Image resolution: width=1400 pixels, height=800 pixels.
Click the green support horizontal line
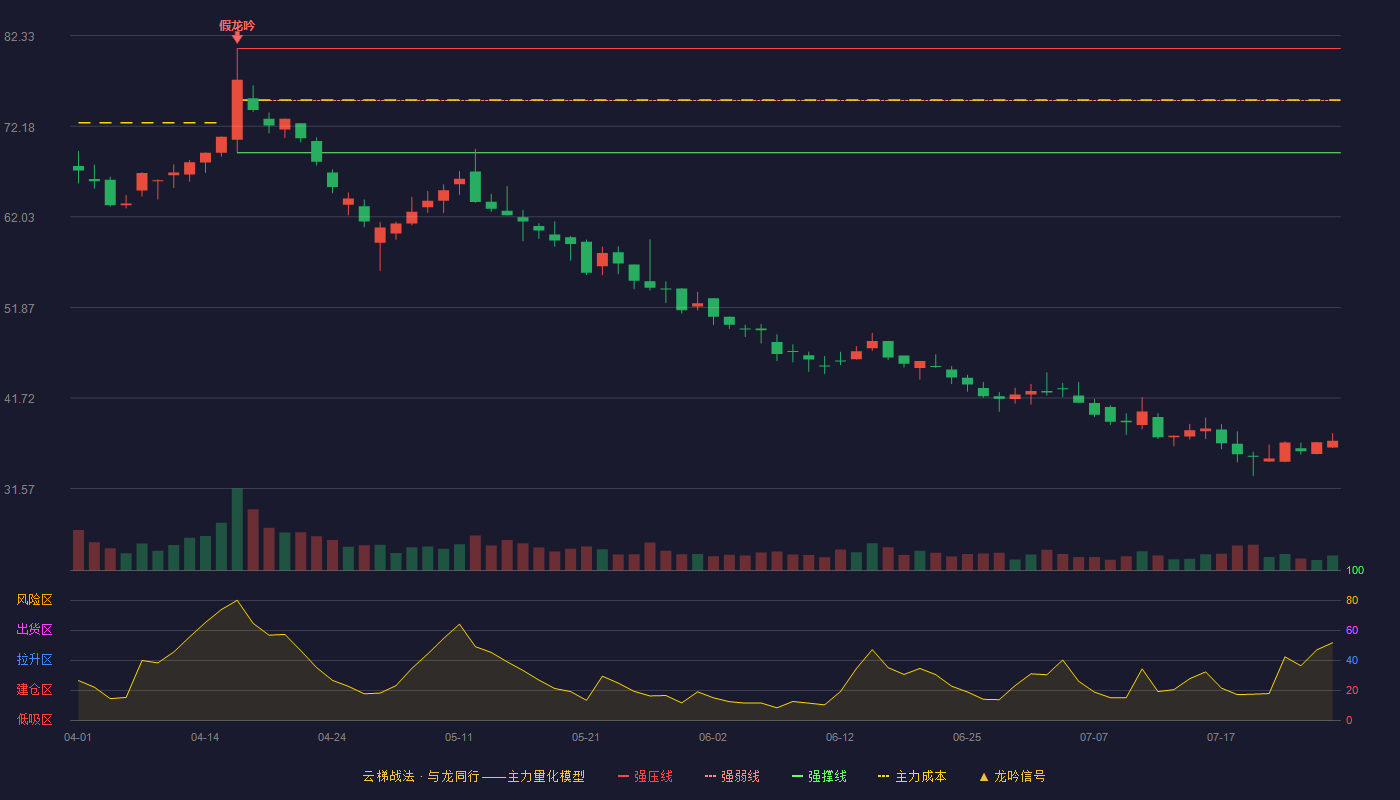click(x=789, y=153)
